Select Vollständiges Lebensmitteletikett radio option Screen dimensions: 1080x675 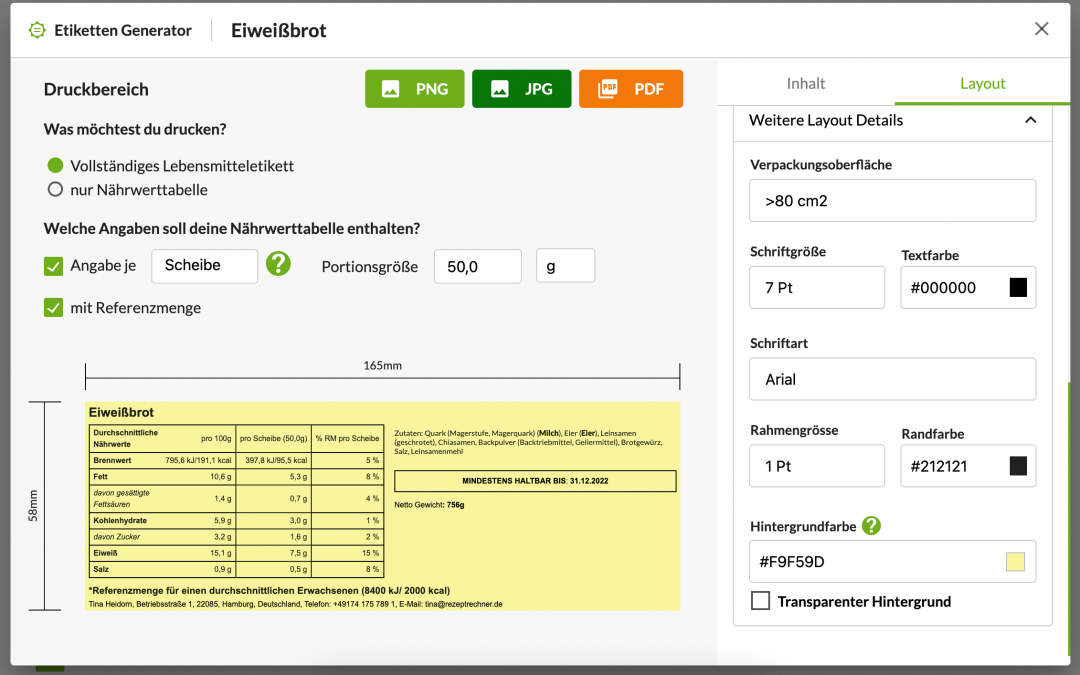55,165
